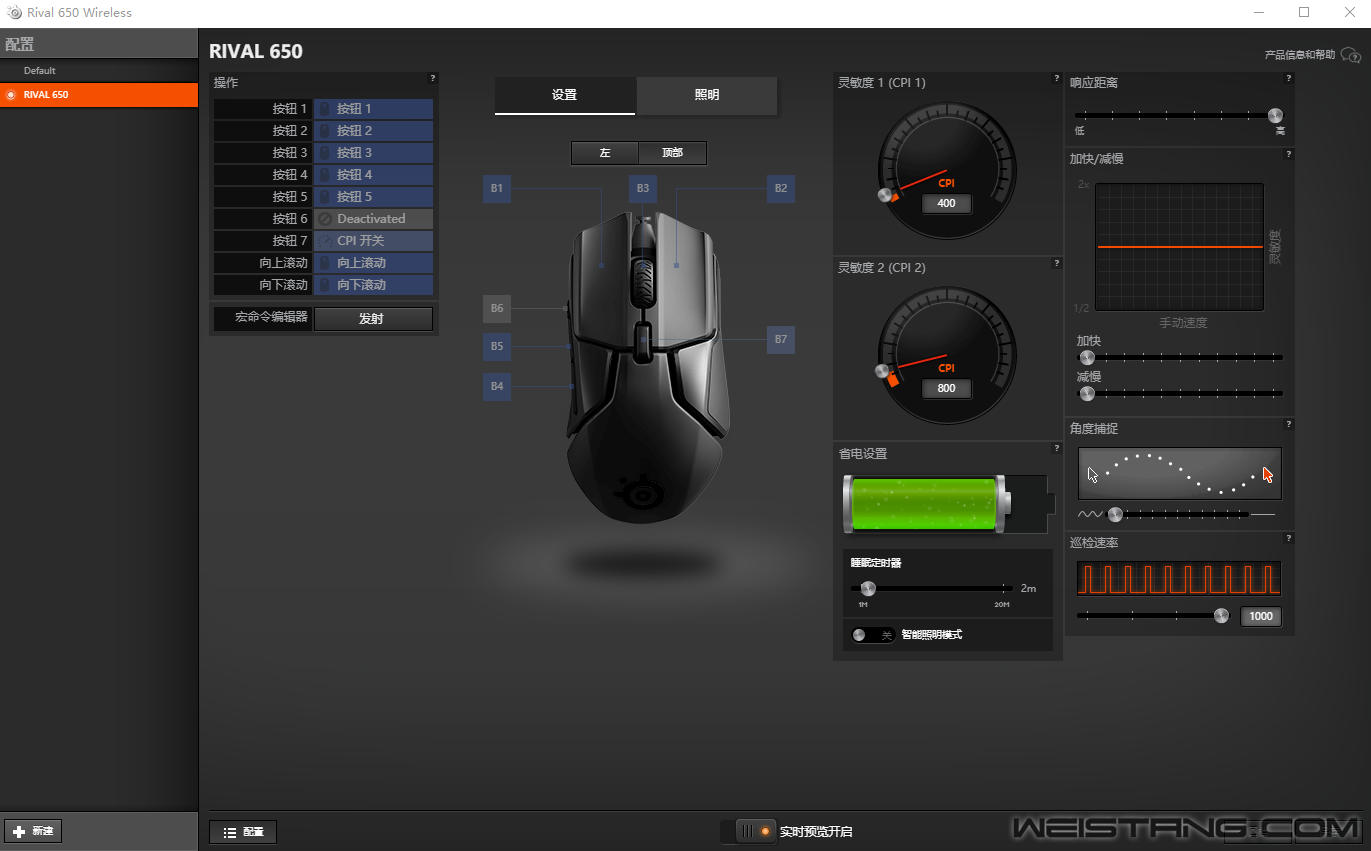Image resolution: width=1371 pixels, height=851 pixels.
Task: Click the CPI 2 value field 800
Action: 946,388
